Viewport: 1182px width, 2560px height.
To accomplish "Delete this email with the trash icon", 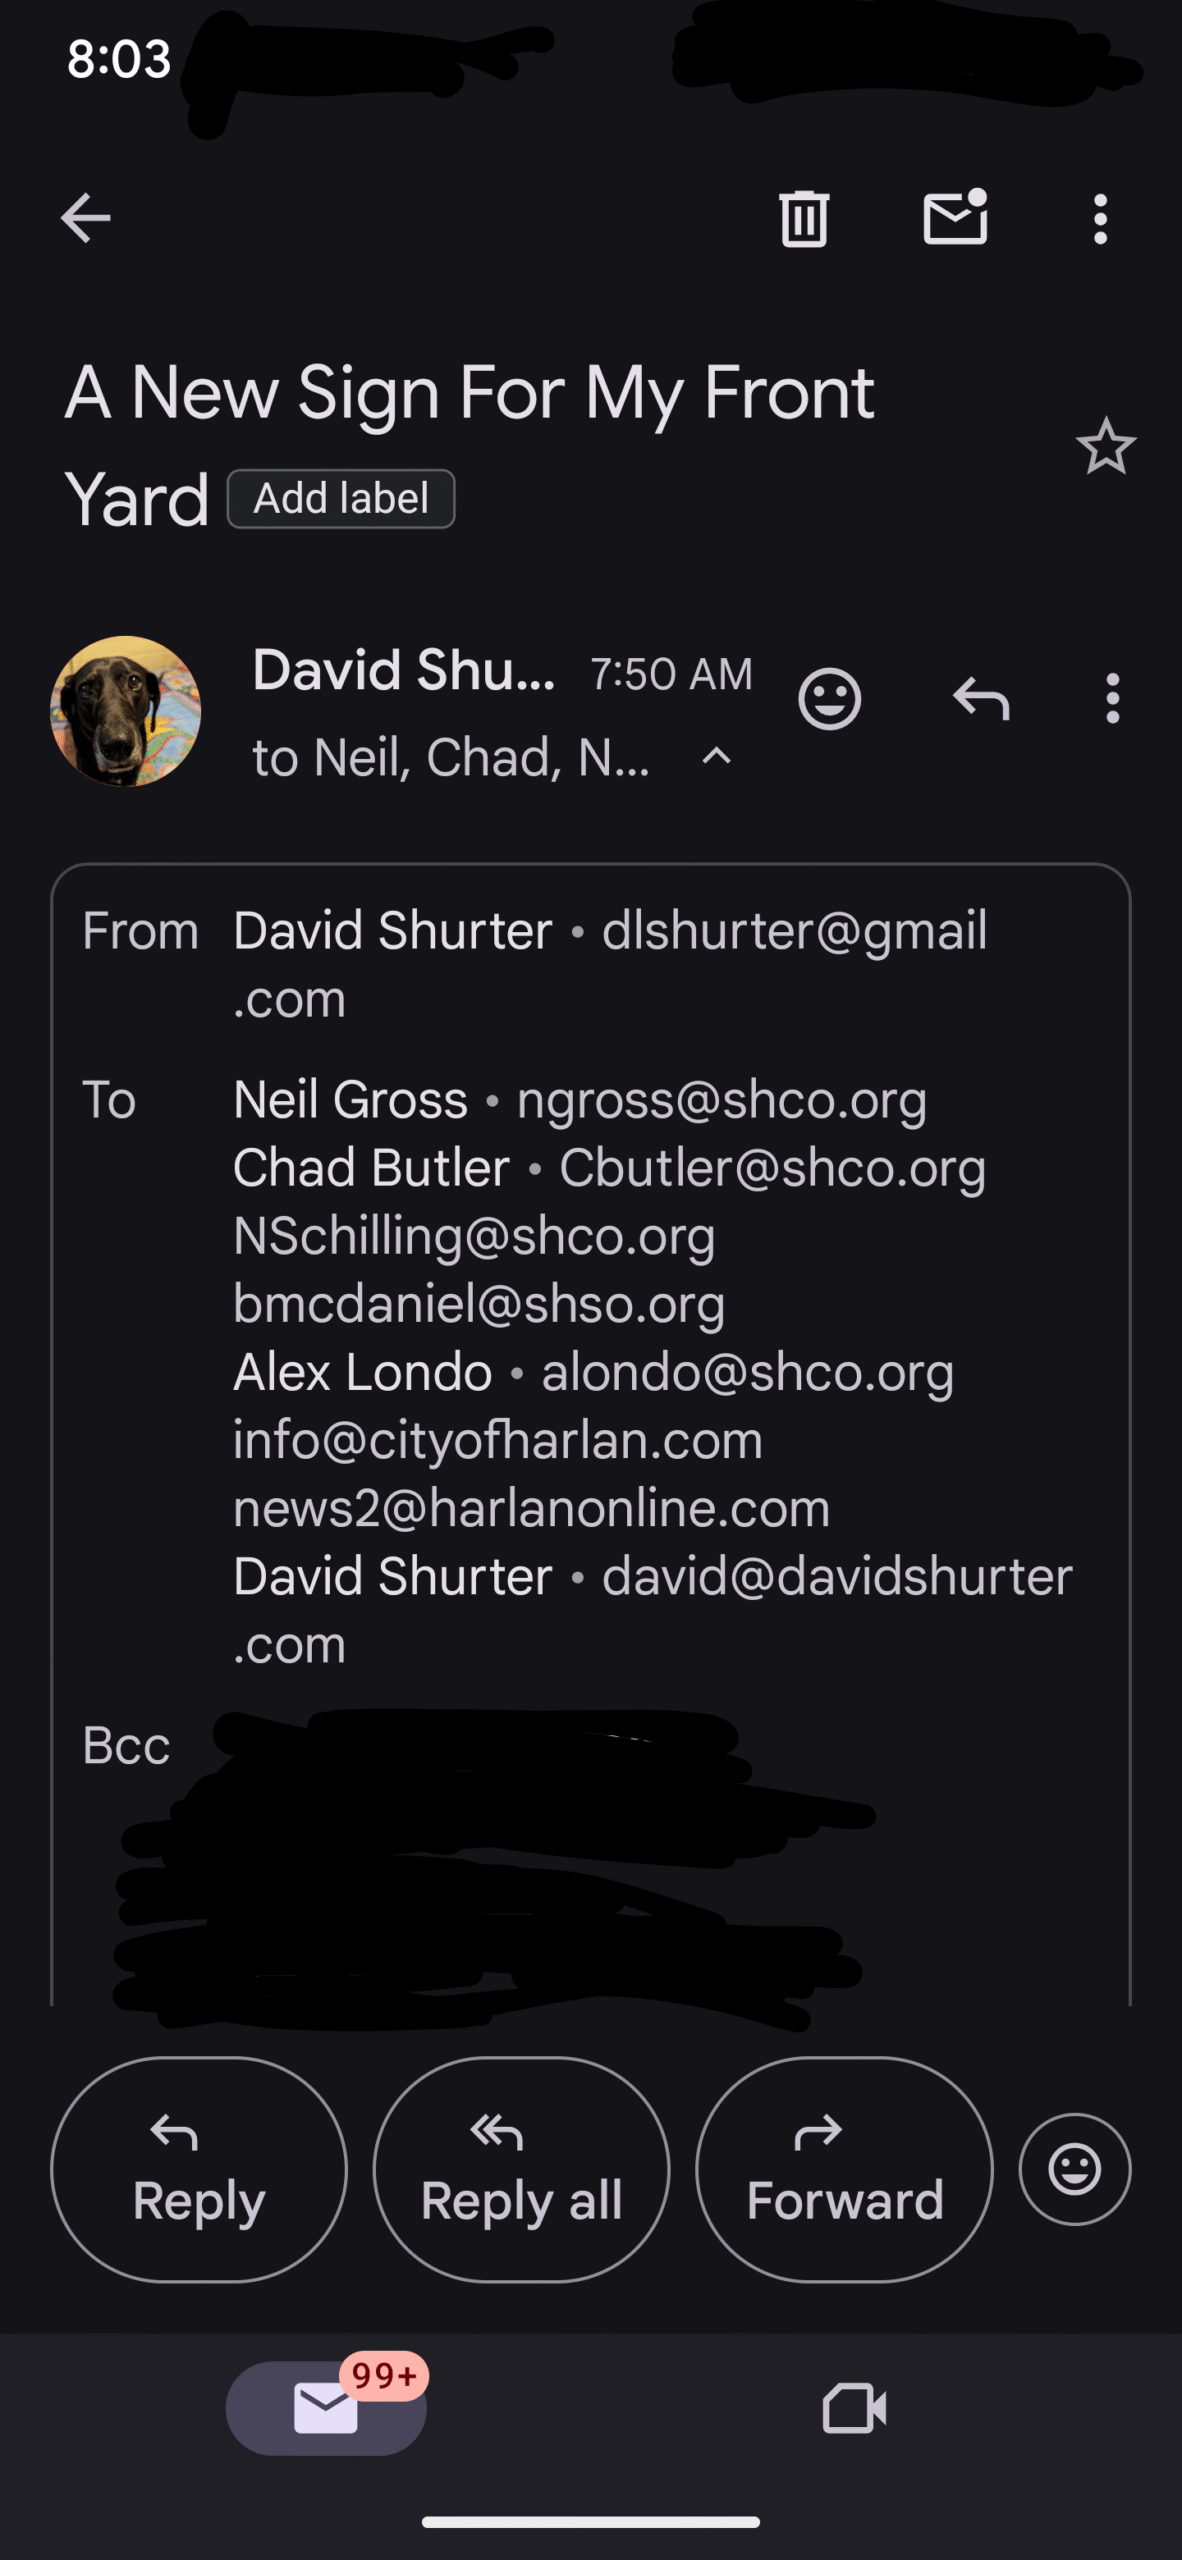I will pyautogui.click(x=804, y=218).
